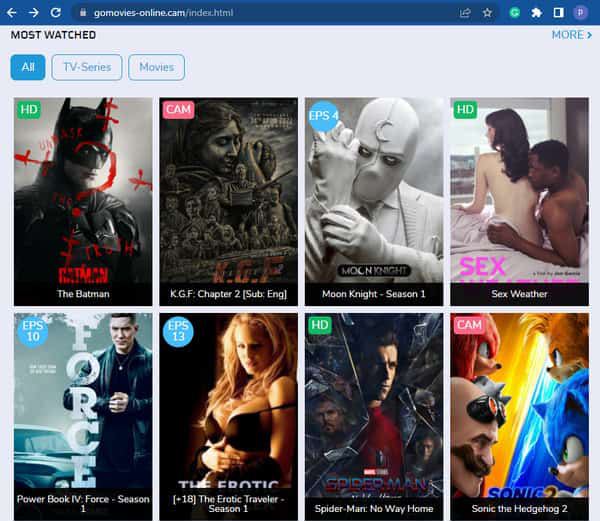The image size is (600, 521).
Task: Click HD badge on Sex Weather
Action: coord(465,110)
